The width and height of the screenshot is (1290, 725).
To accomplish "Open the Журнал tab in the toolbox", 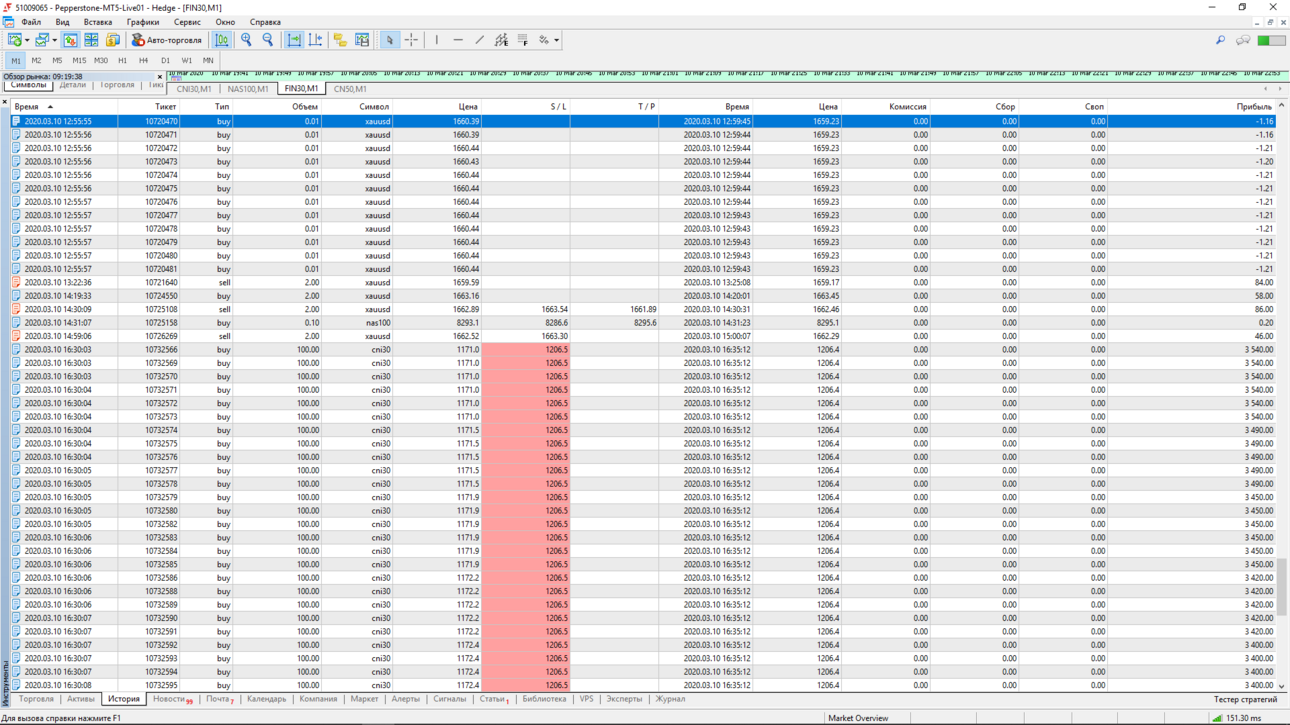I will pyautogui.click(x=670, y=699).
